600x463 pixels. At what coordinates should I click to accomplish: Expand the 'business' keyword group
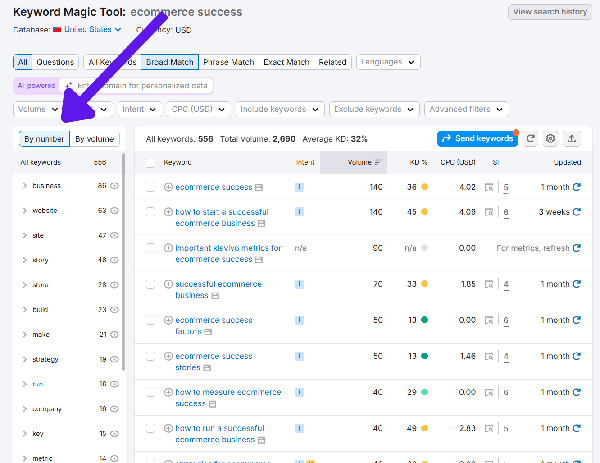point(25,186)
